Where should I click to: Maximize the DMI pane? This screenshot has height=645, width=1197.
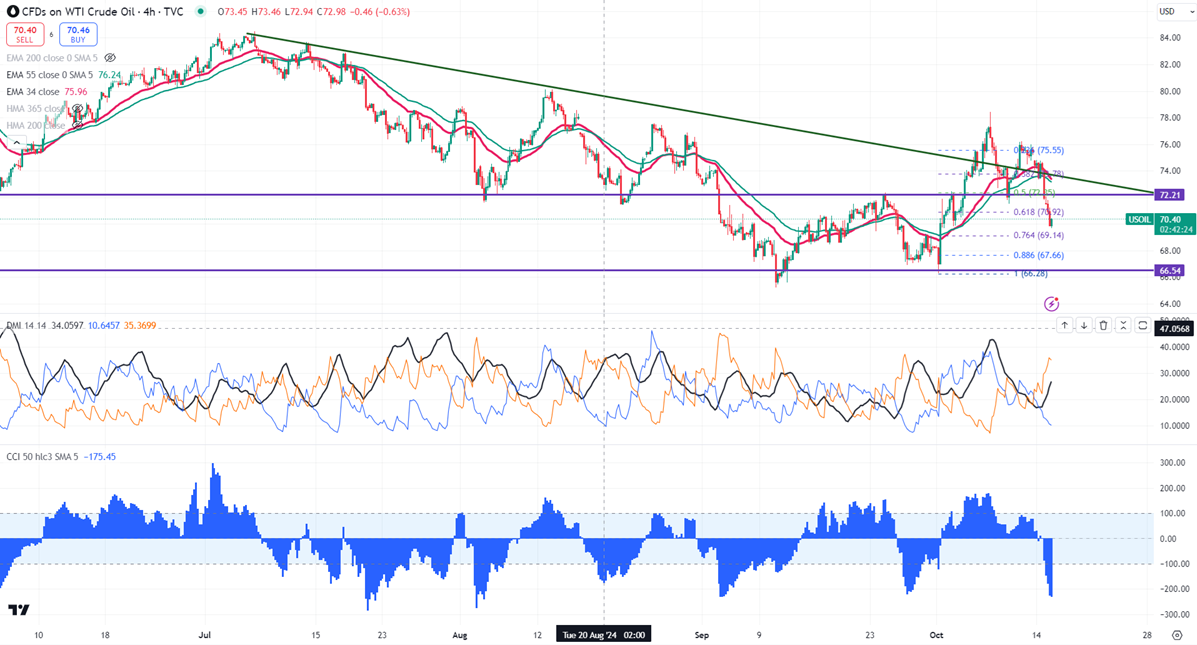1143,325
